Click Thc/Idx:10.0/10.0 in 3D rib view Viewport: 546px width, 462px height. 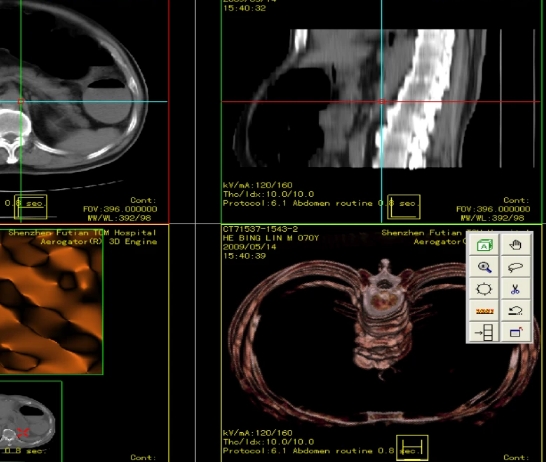click(x=268, y=442)
